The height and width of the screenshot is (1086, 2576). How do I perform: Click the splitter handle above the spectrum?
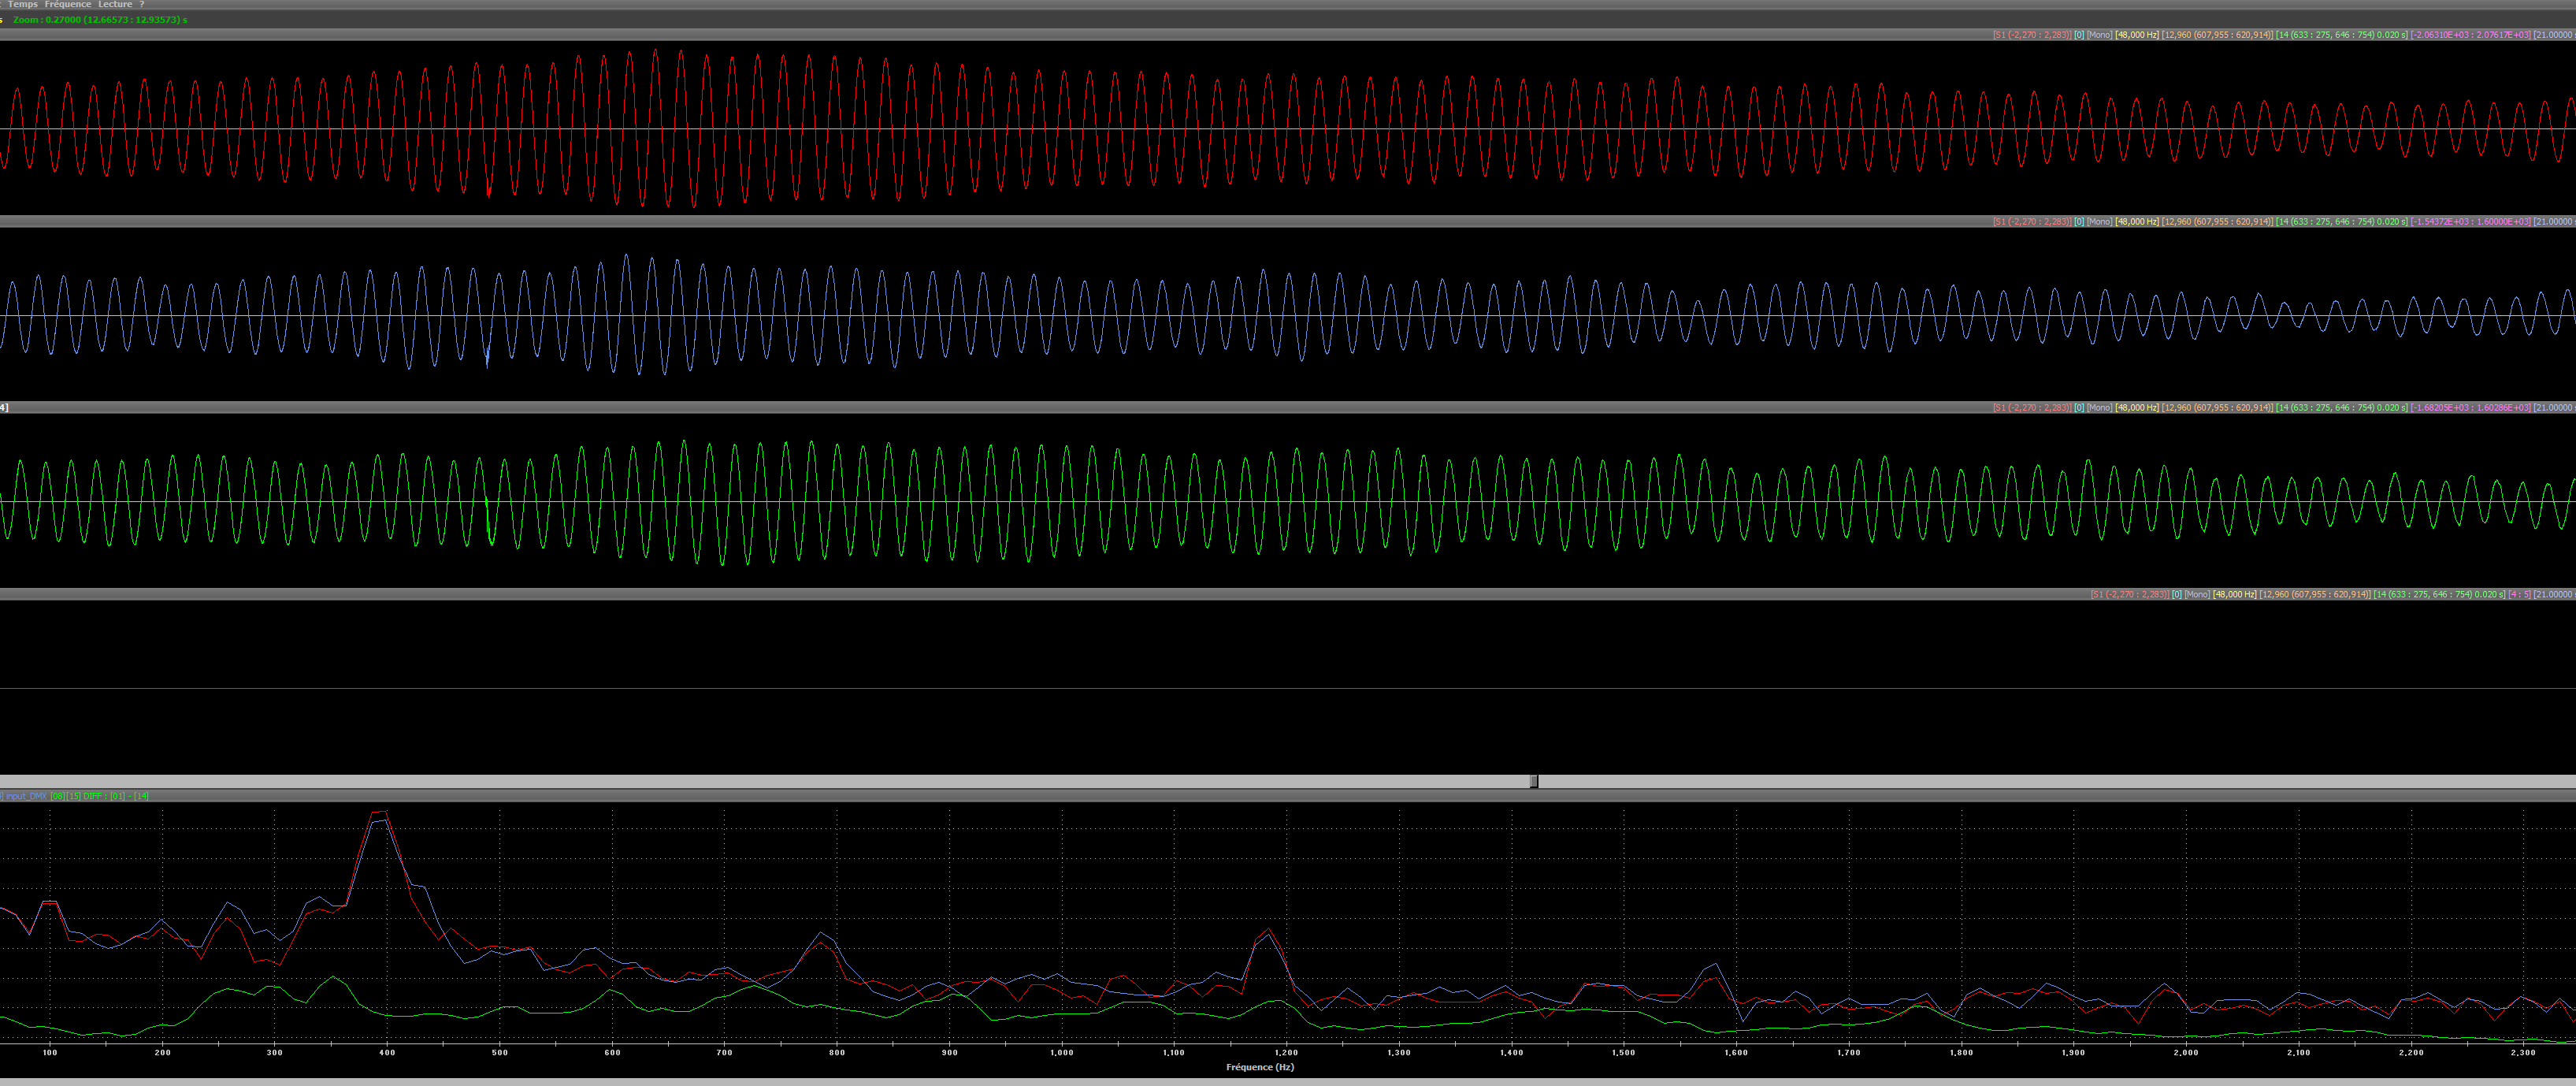click(1534, 781)
